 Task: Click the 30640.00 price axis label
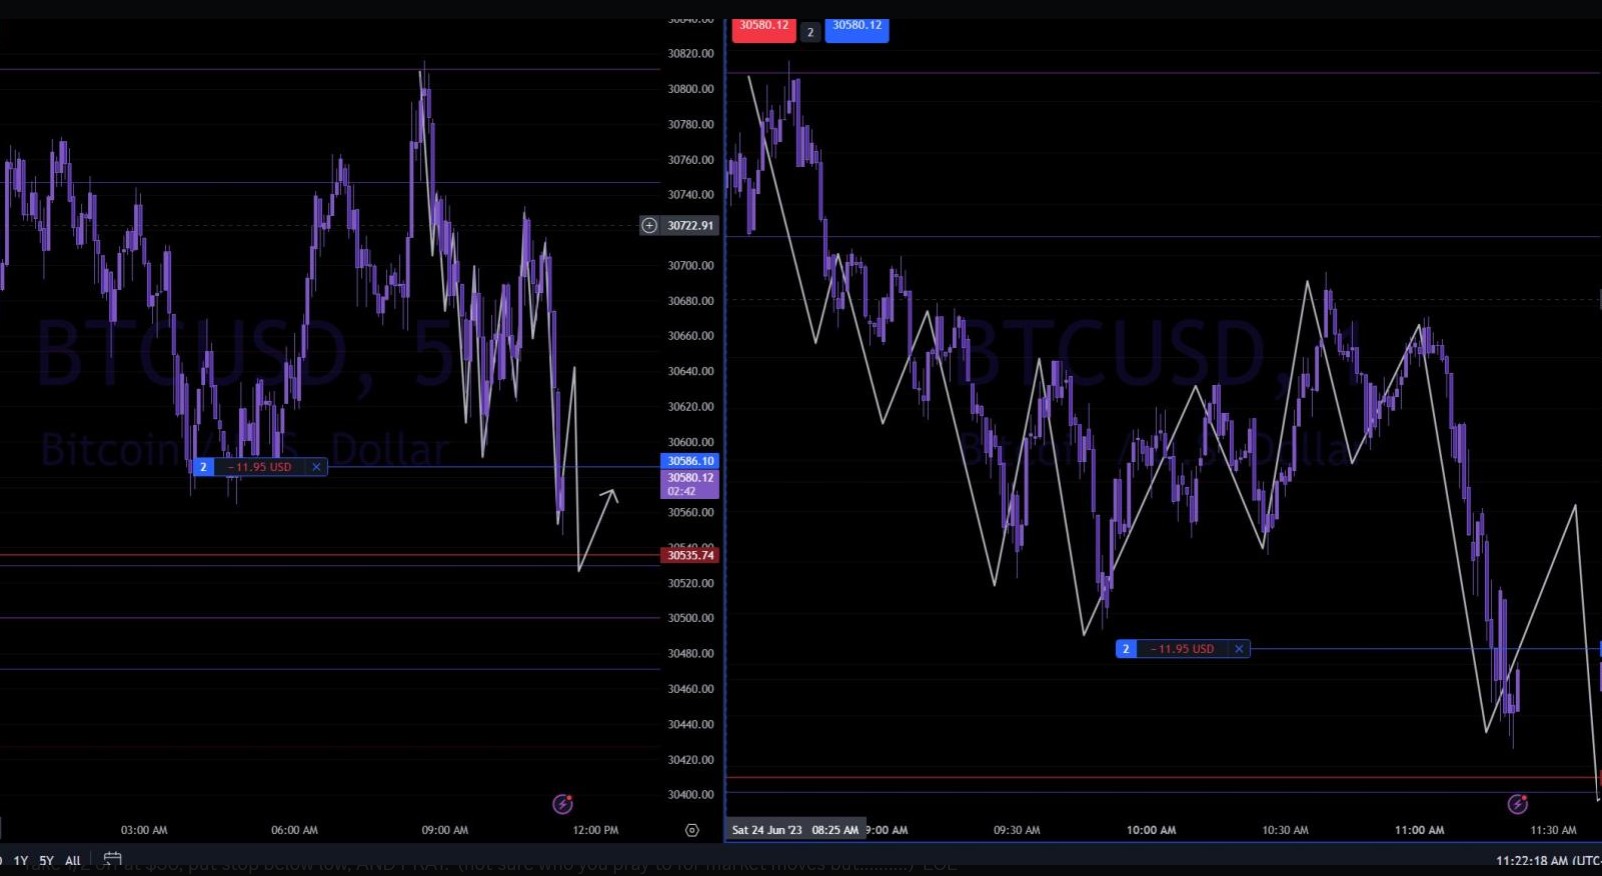691,371
